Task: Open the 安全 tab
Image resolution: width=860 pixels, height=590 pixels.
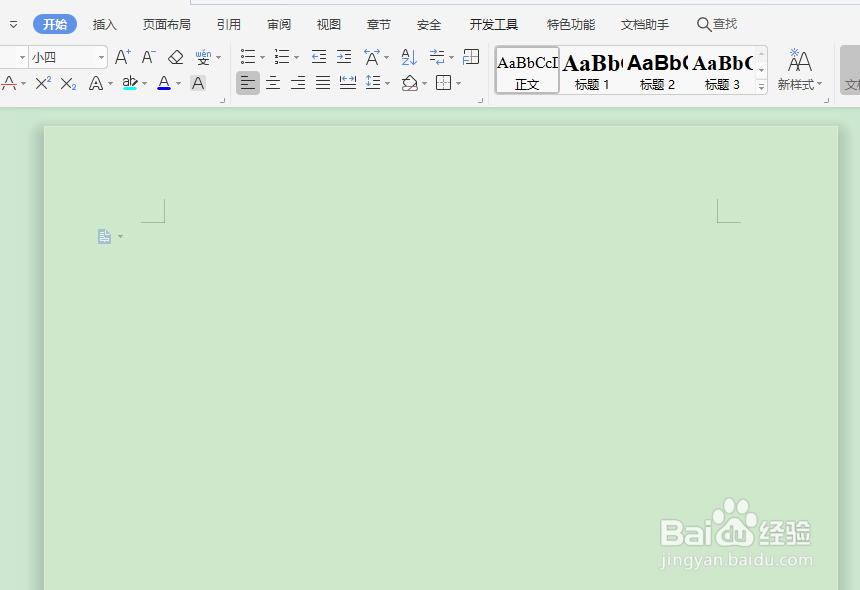Action: pyautogui.click(x=429, y=24)
